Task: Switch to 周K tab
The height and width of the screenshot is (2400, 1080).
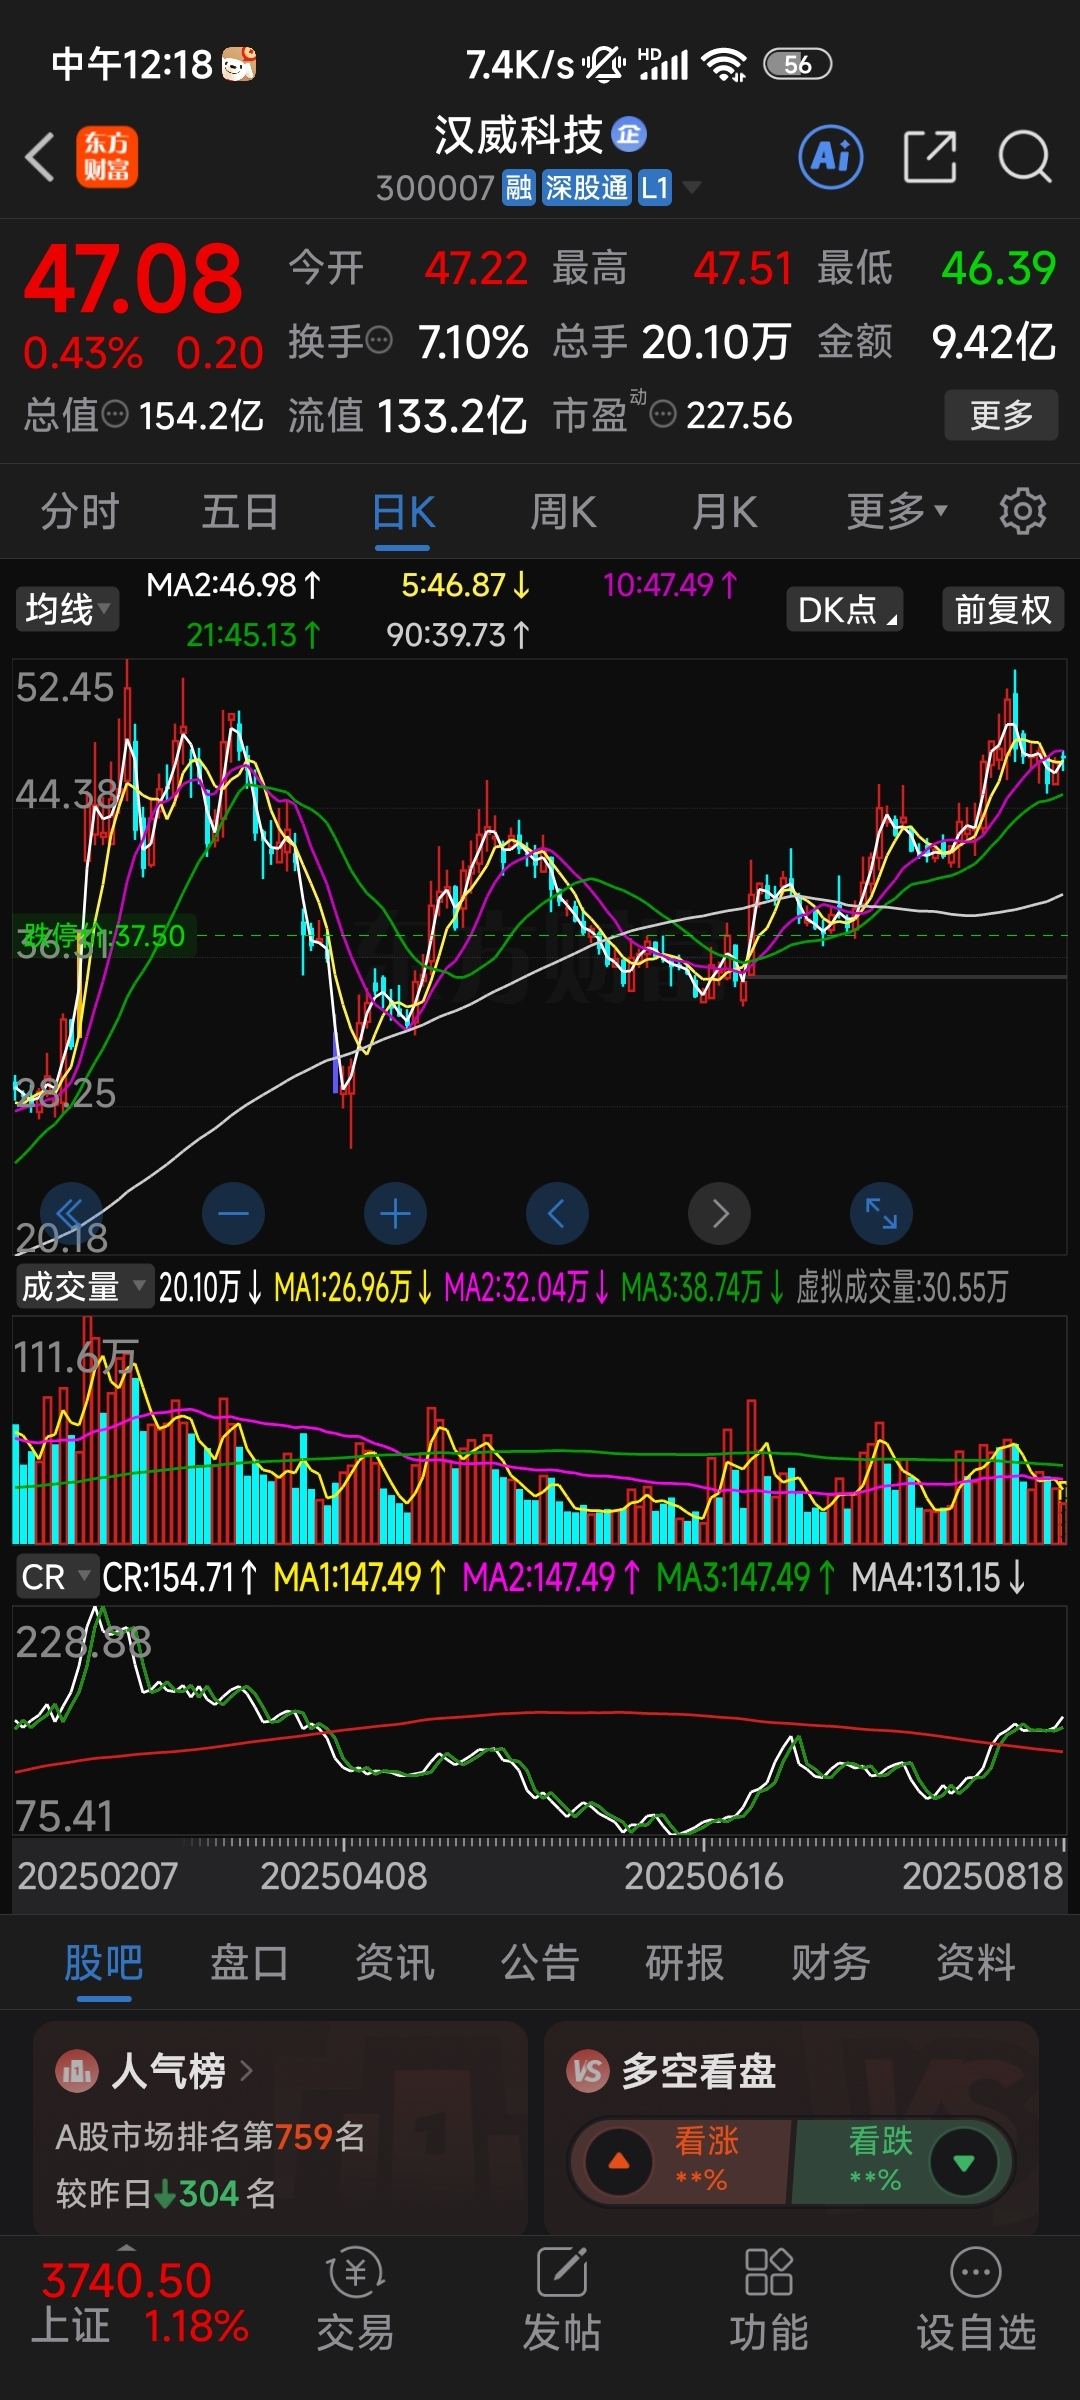Action: coord(563,511)
